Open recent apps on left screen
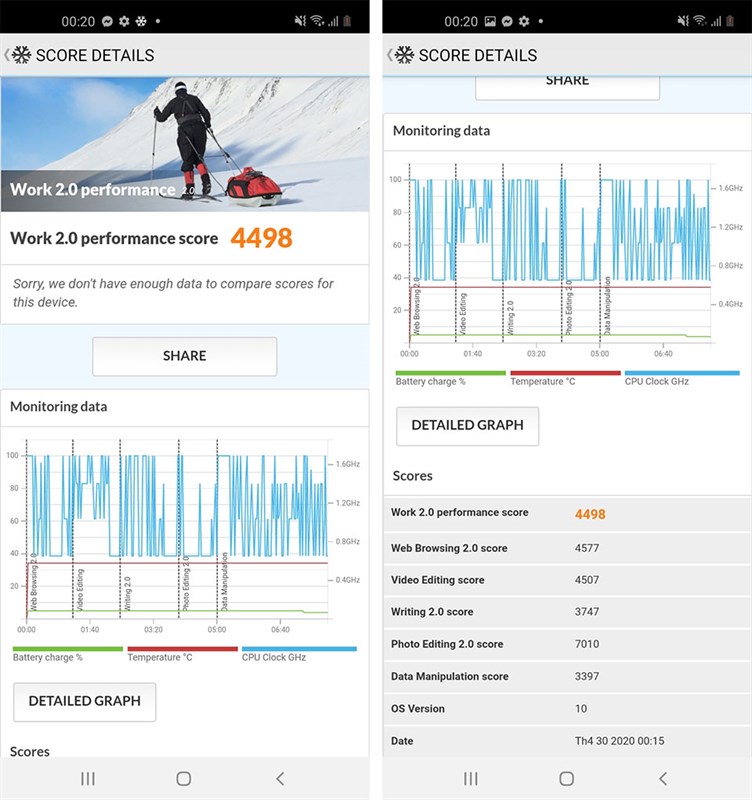Viewport: 752px width, 800px height. 88,779
